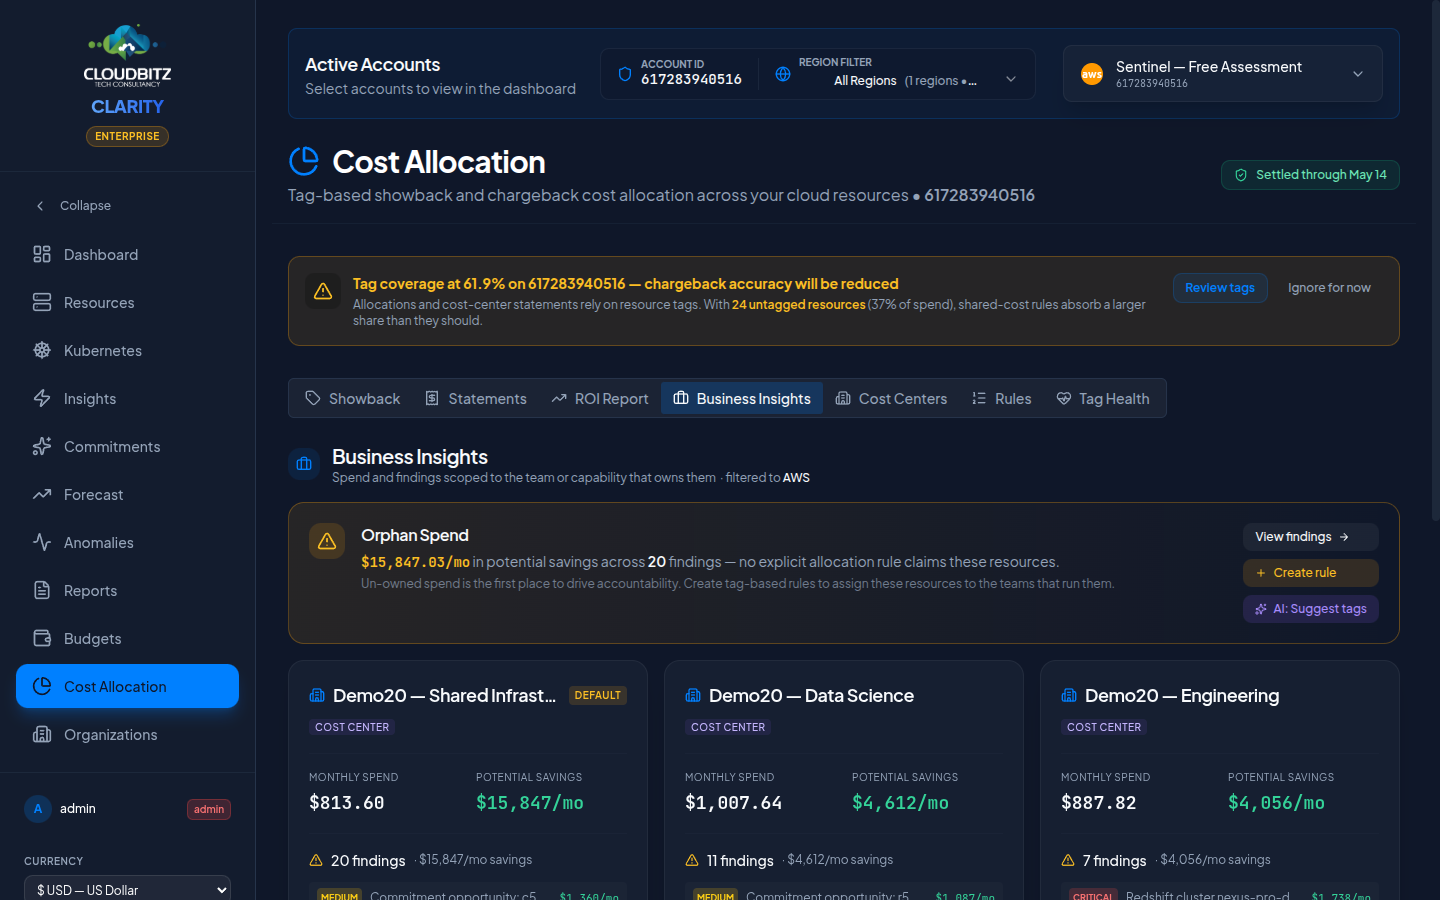Switch to the Showback tab
The image size is (1440, 900).
click(x=353, y=398)
